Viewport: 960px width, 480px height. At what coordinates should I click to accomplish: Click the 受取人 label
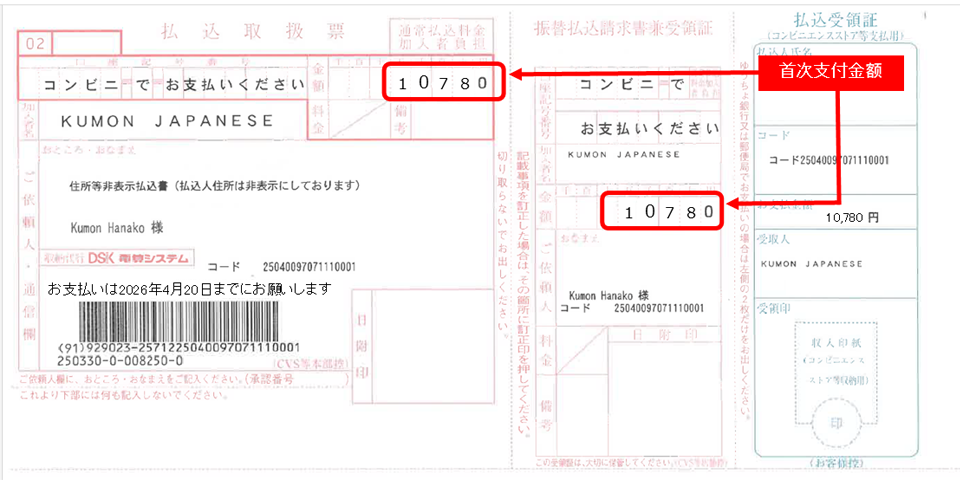pyautogui.click(x=773, y=239)
